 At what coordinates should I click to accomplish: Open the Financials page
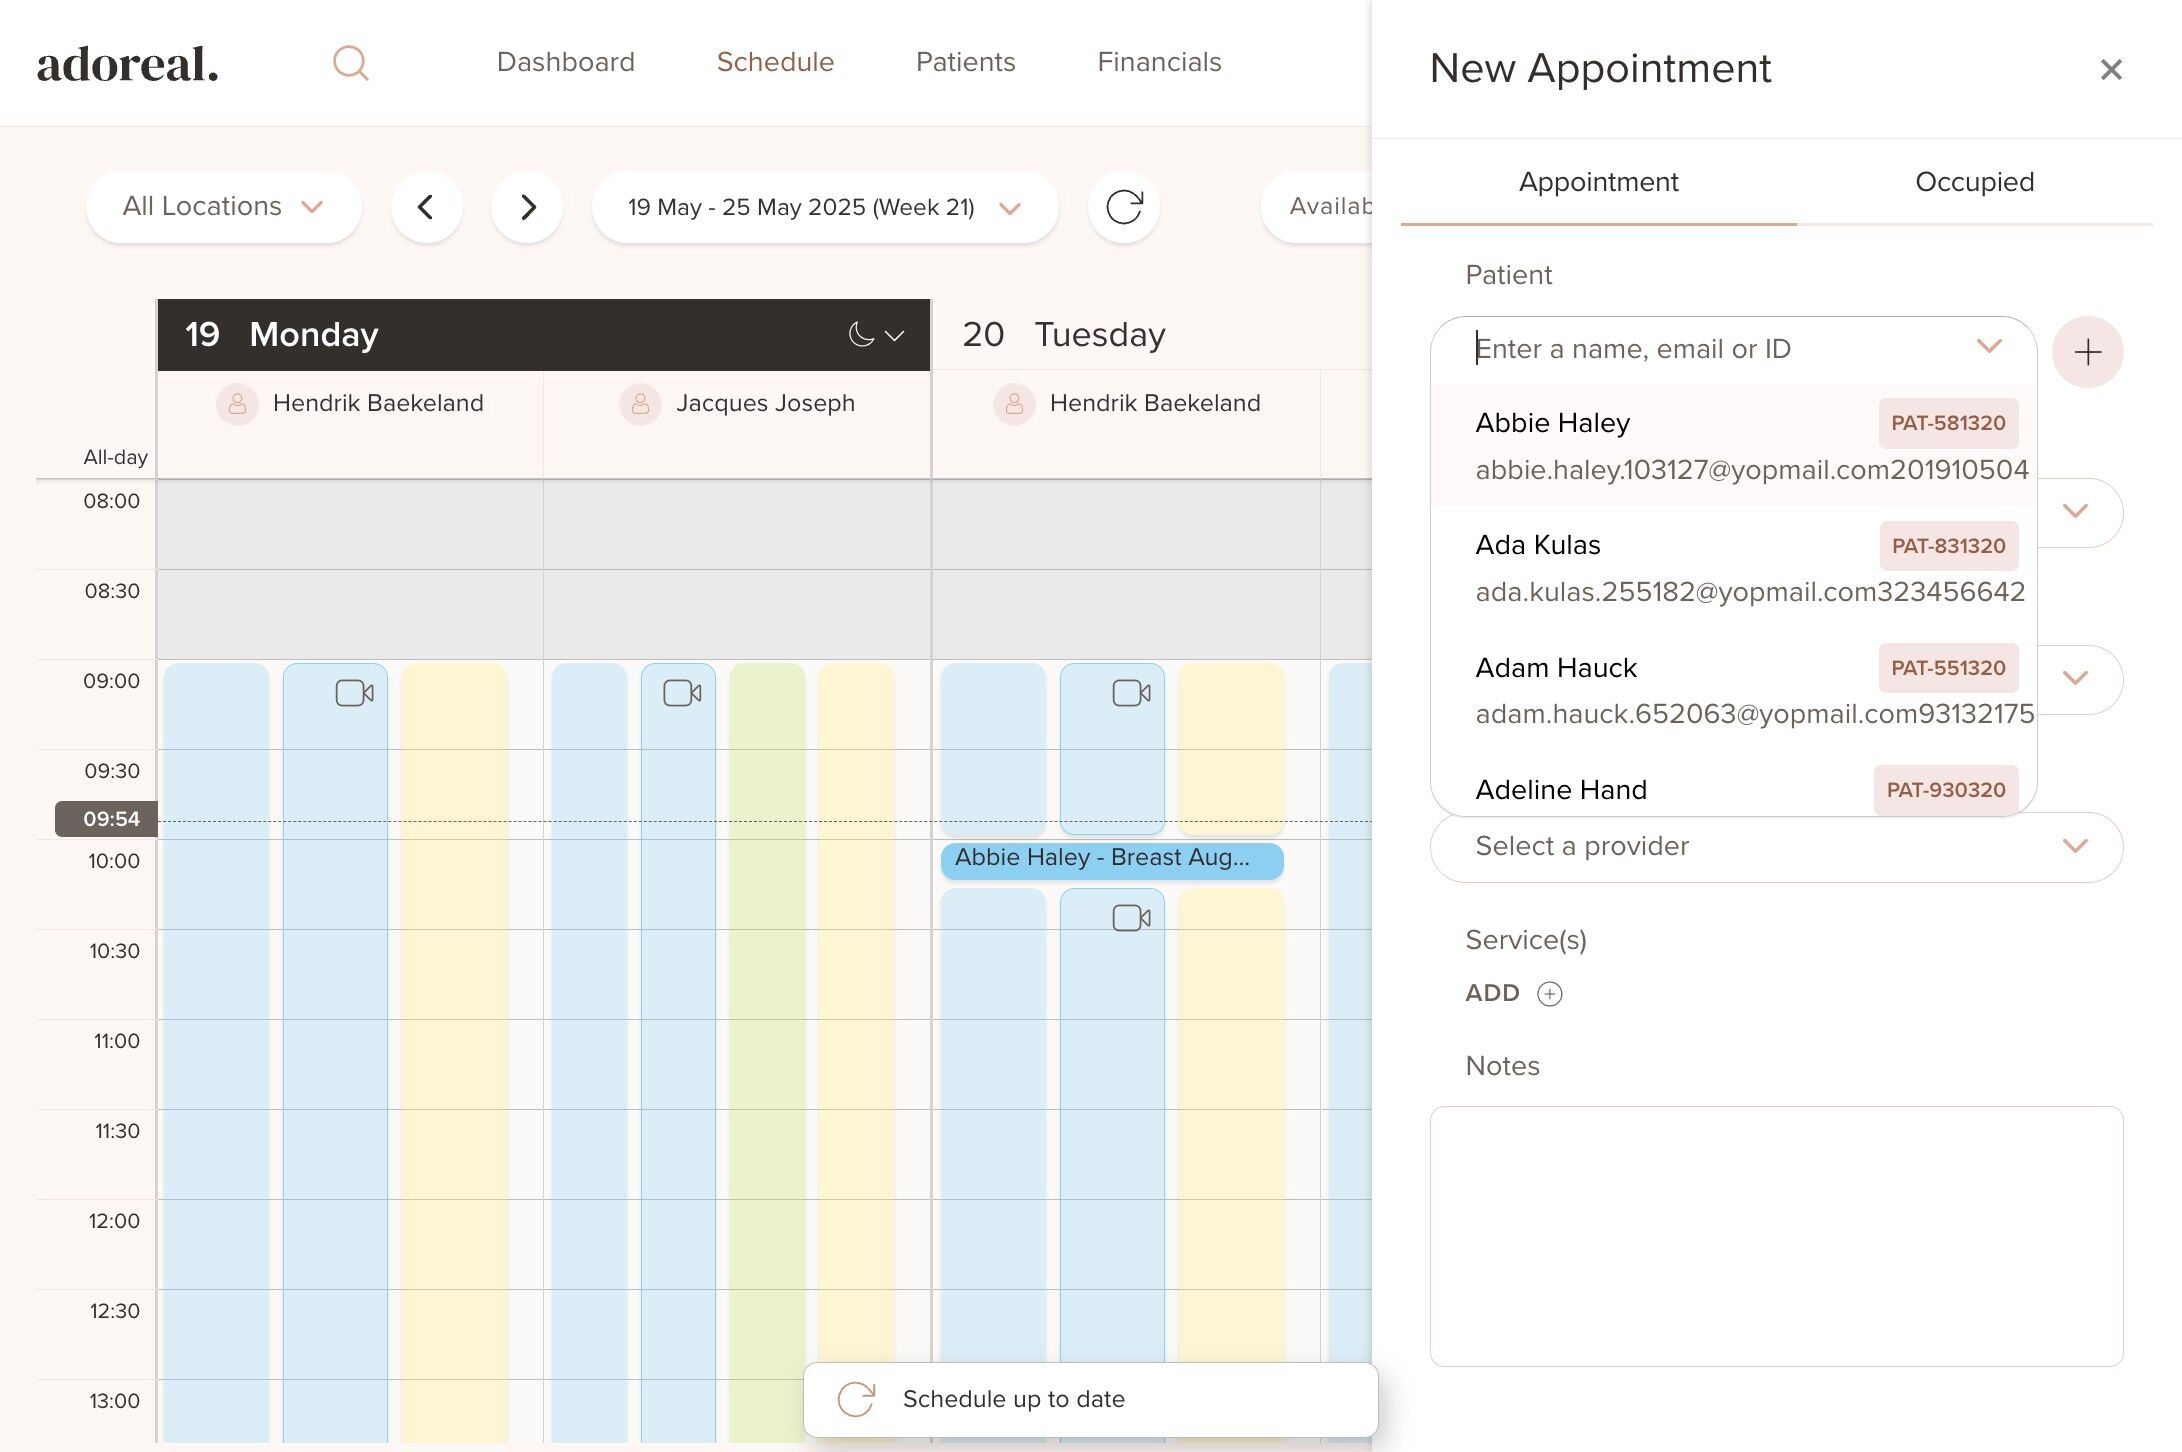coord(1158,62)
